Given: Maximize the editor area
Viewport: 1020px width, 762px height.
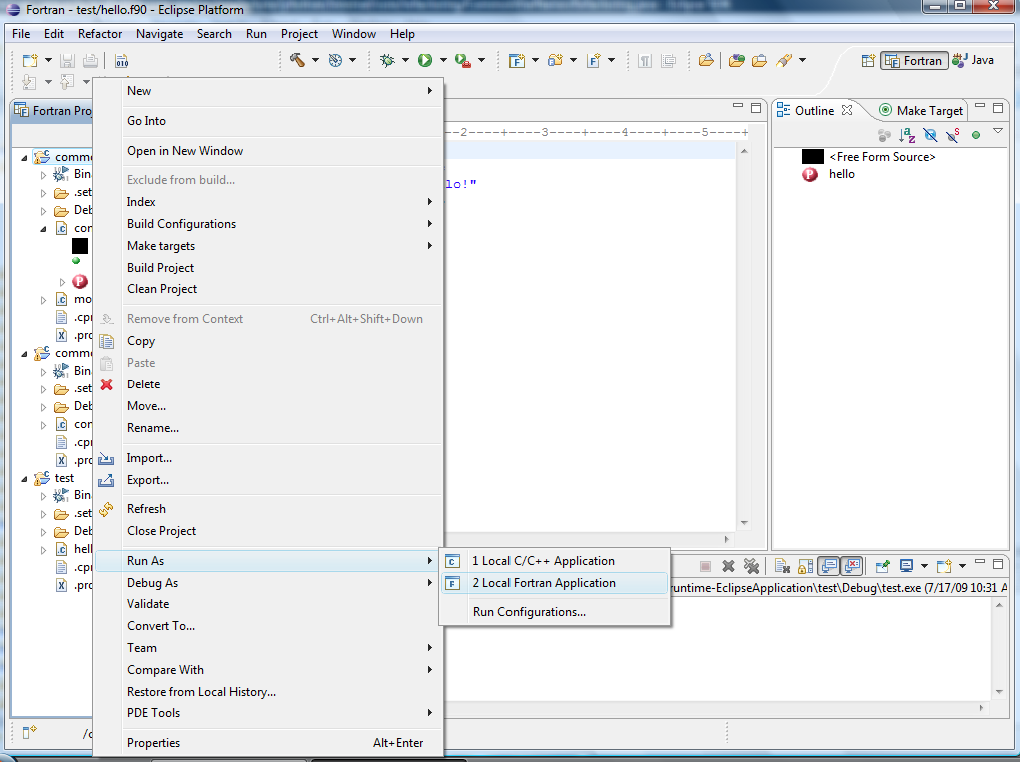Looking at the screenshot, I should click(756, 108).
